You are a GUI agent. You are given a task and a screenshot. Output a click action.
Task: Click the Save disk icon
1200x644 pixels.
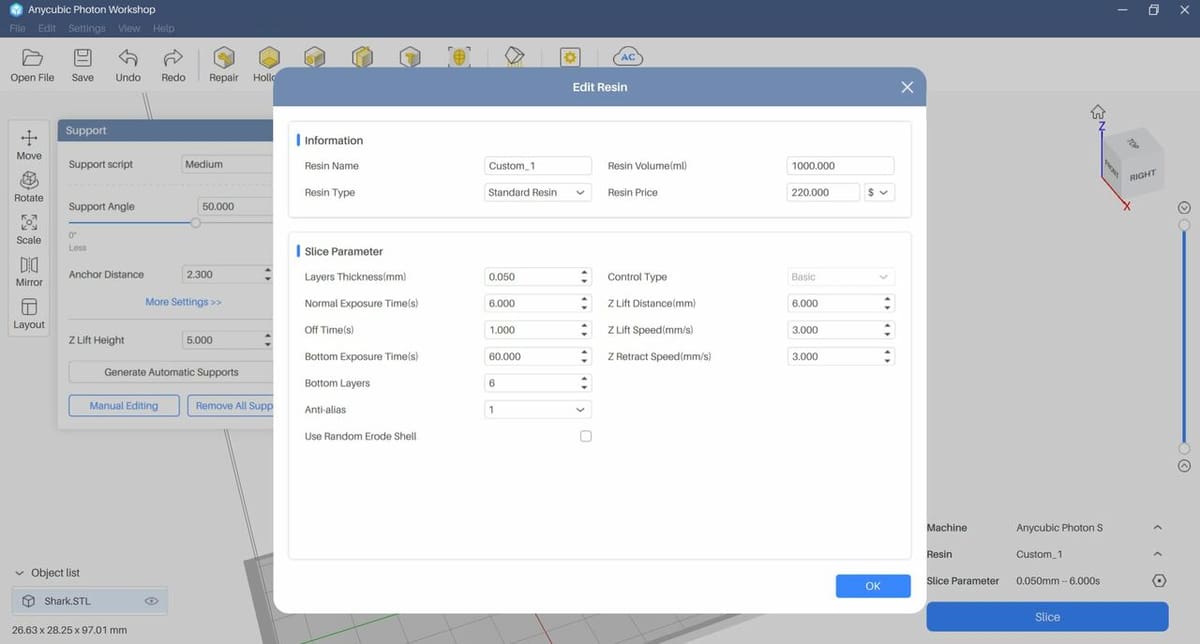coord(83,57)
